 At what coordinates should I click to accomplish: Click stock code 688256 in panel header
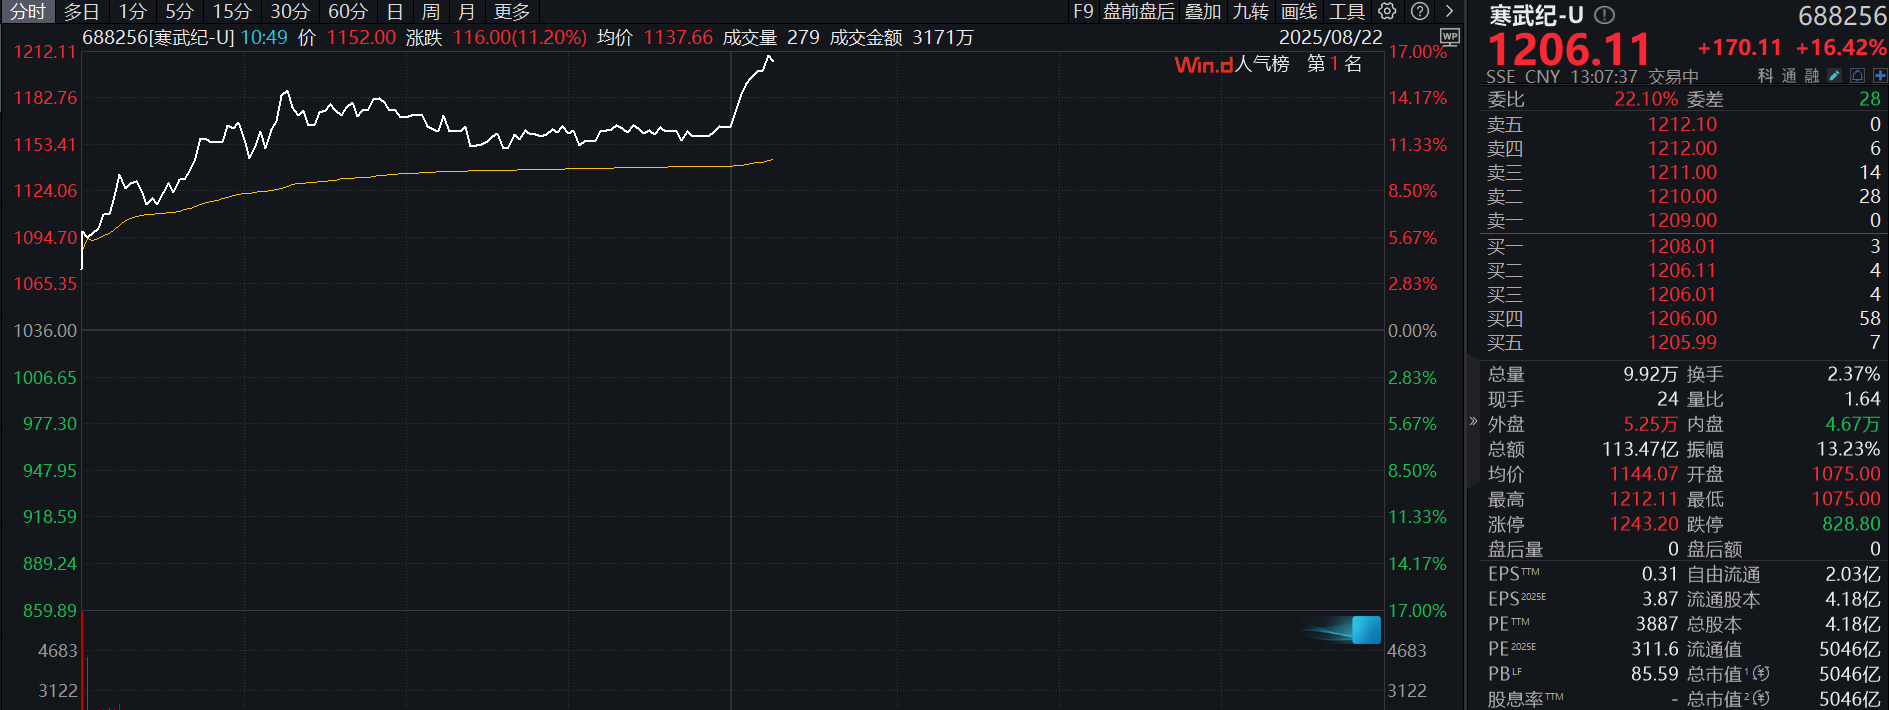pos(1842,16)
